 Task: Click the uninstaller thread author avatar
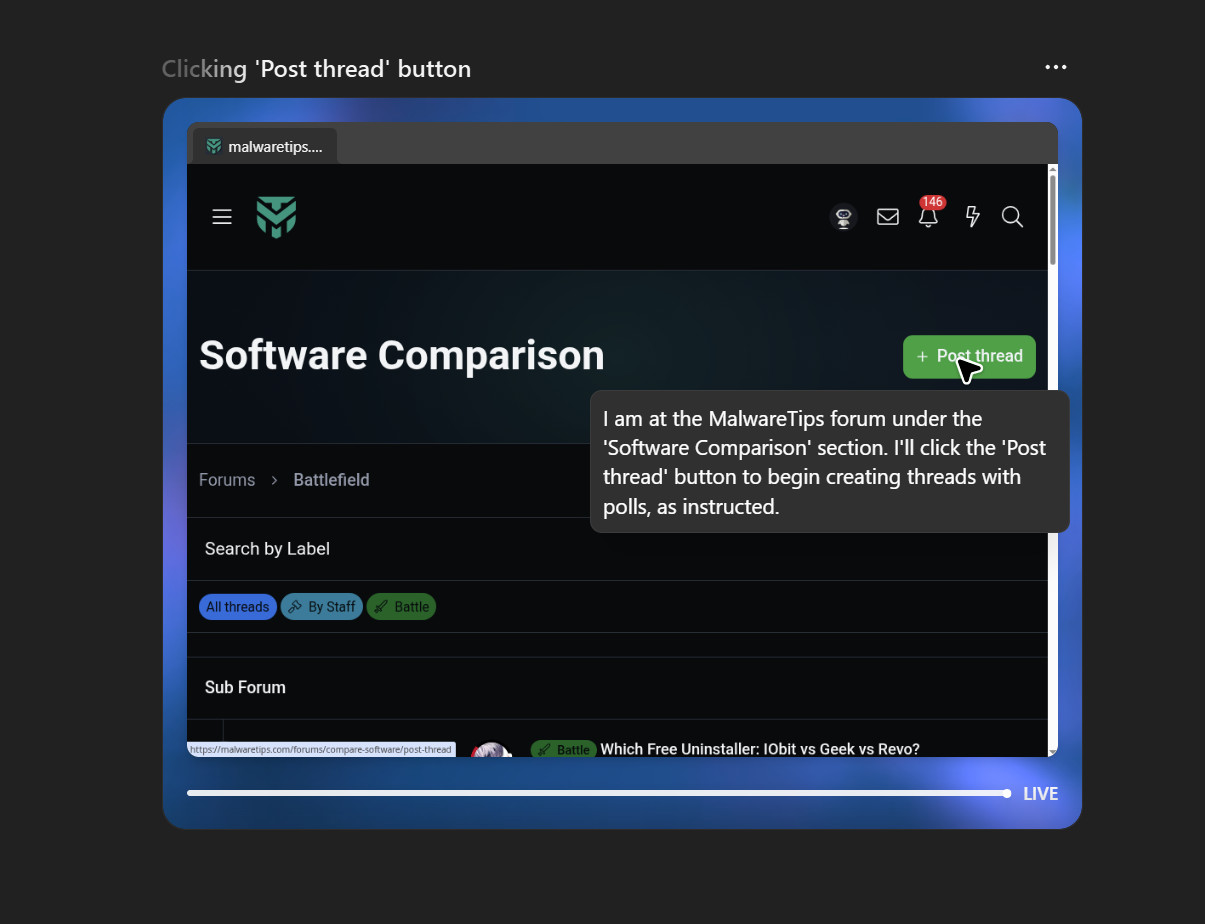pos(490,750)
